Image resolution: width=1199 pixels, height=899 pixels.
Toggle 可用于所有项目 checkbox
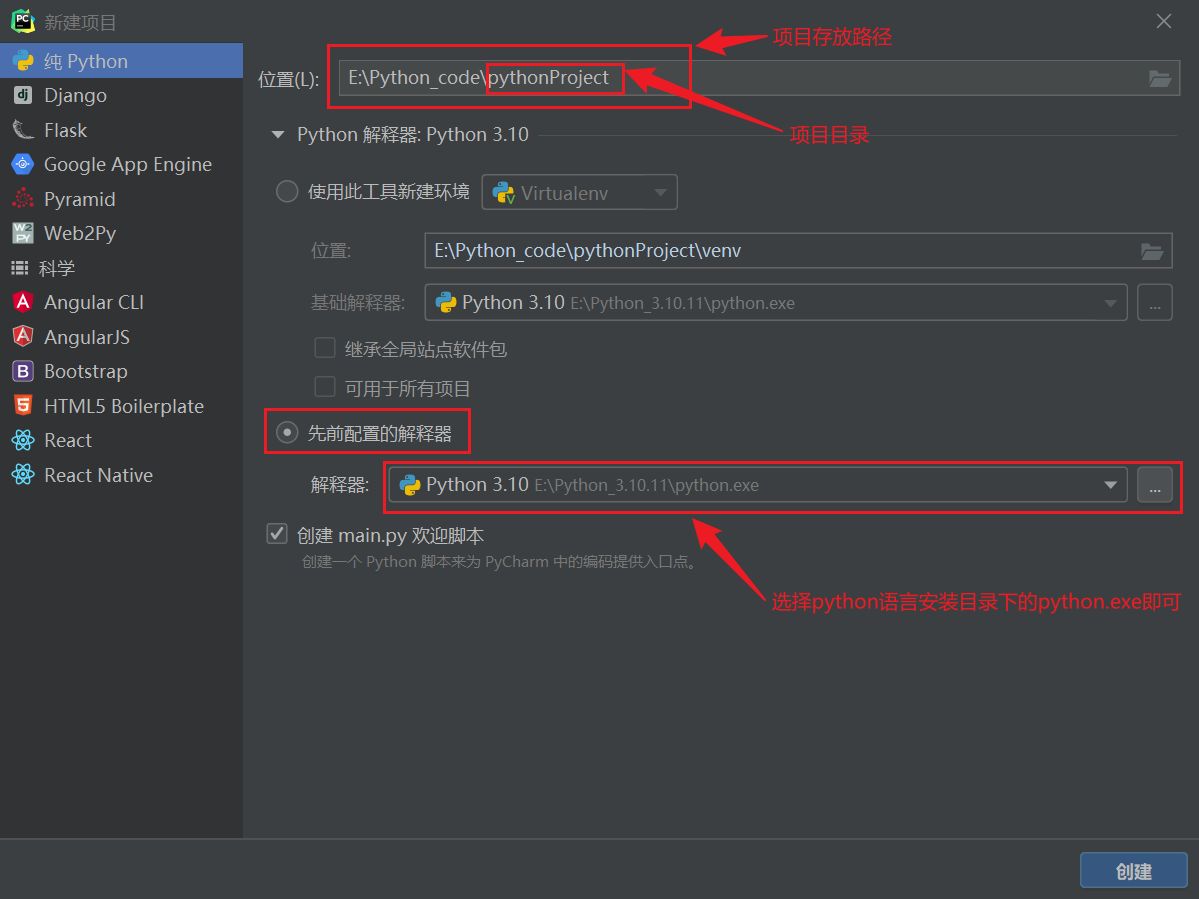tap(325, 388)
